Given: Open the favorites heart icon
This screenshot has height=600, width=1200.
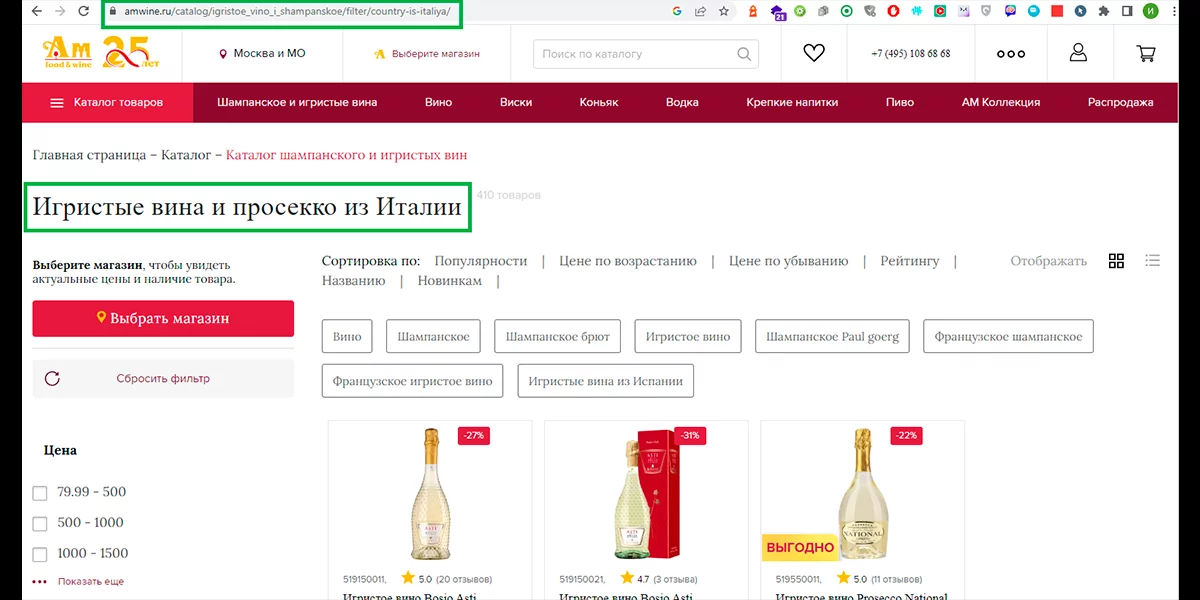Looking at the screenshot, I should tap(814, 53).
